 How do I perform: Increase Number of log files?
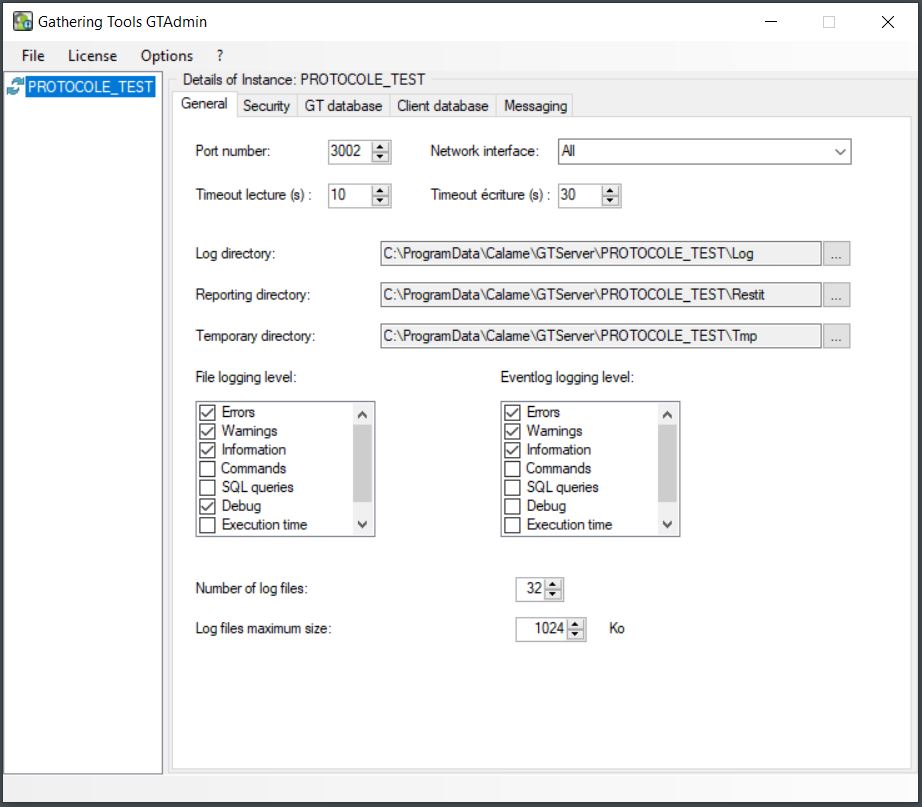553,584
